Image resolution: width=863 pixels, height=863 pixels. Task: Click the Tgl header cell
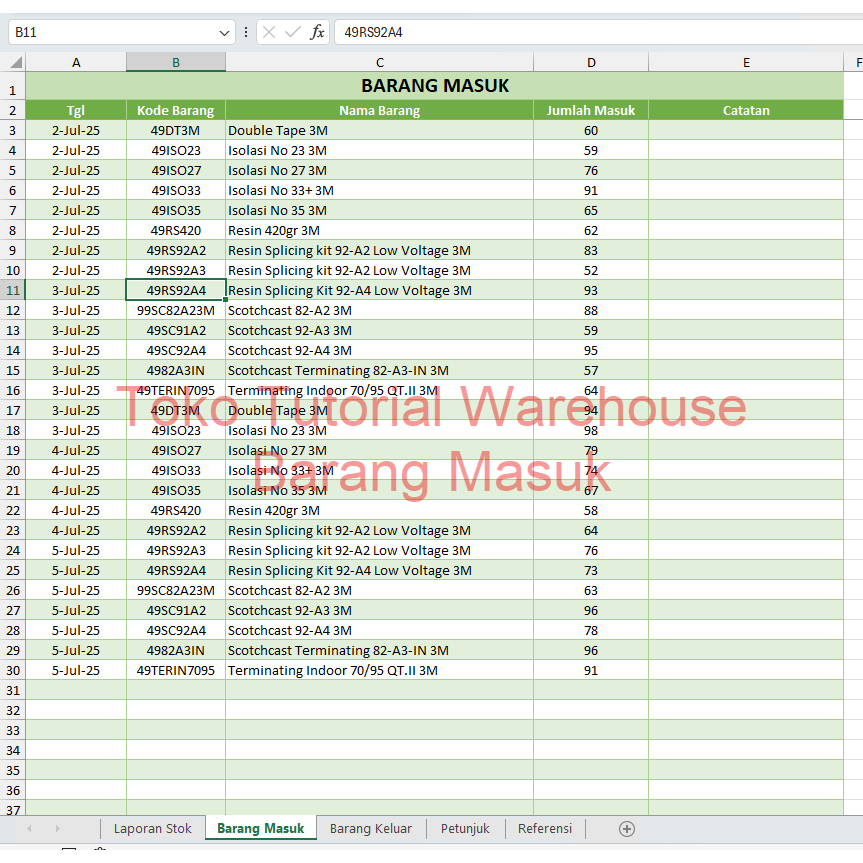[76, 110]
